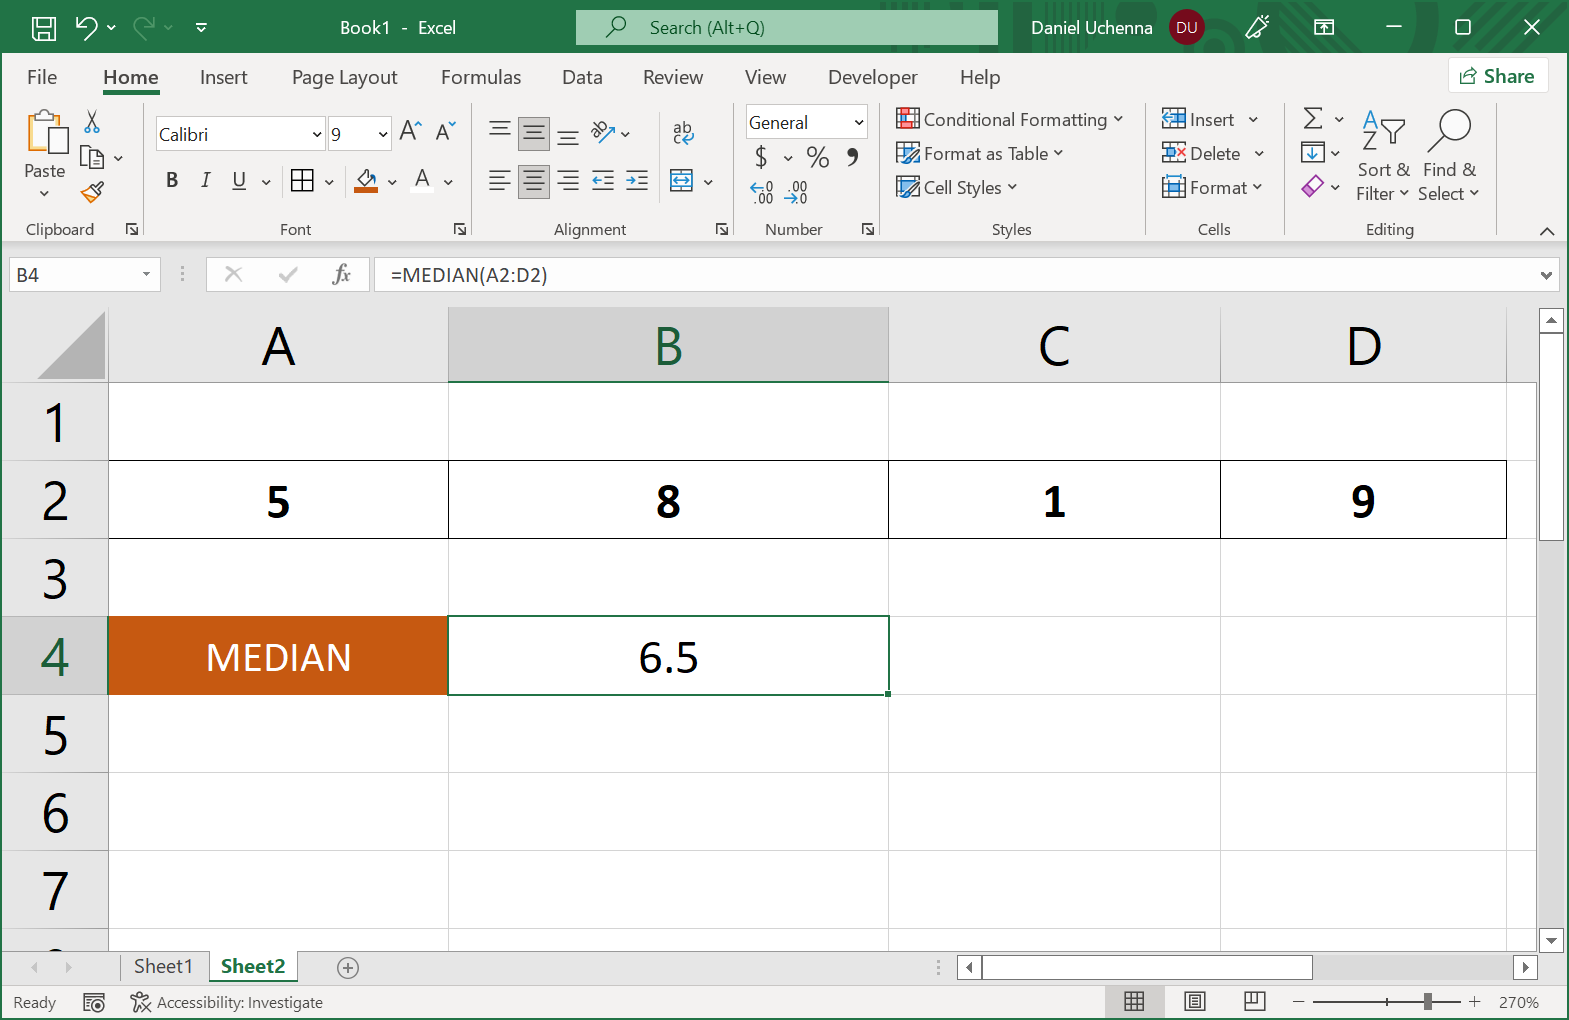Click the Accounting dollar format icon
Image resolution: width=1569 pixels, height=1020 pixels.
click(x=761, y=157)
